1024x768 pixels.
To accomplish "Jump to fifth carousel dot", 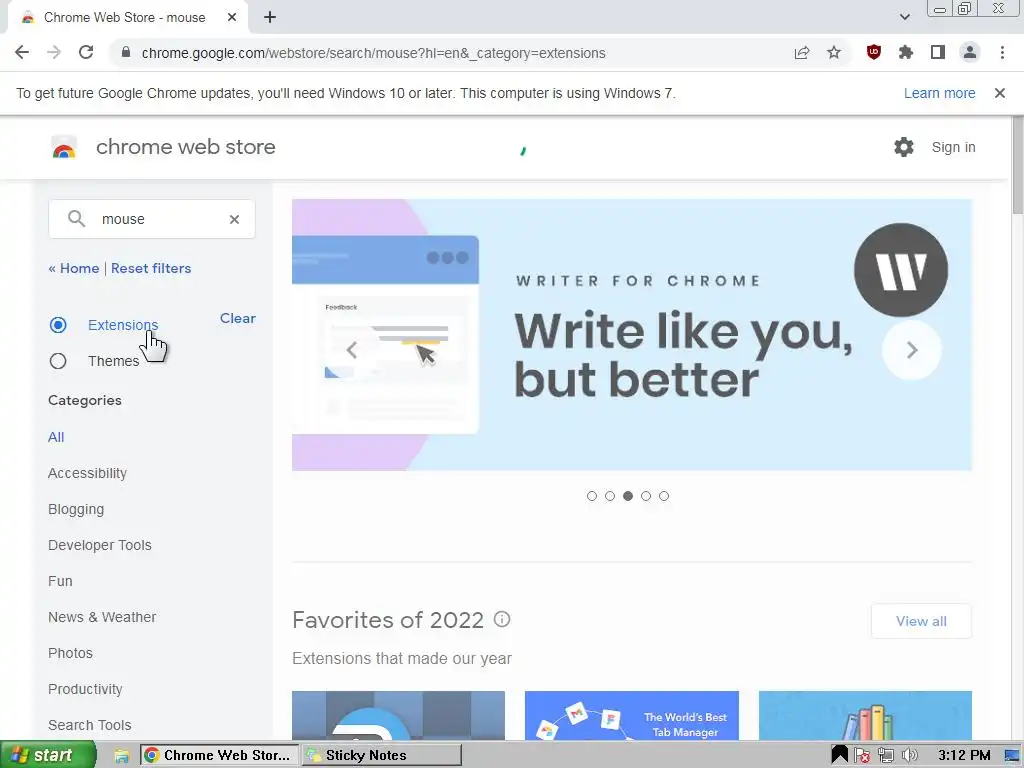I will (664, 496).
